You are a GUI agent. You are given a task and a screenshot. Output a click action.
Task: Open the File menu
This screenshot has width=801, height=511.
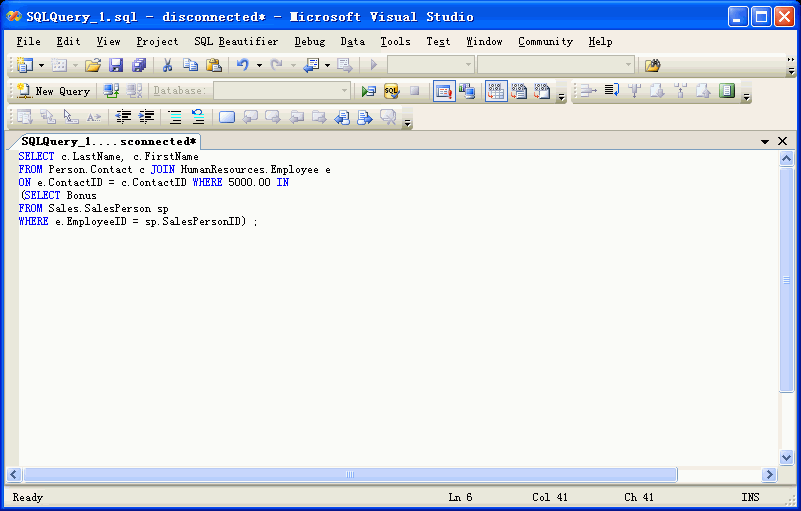pos(29,41)
